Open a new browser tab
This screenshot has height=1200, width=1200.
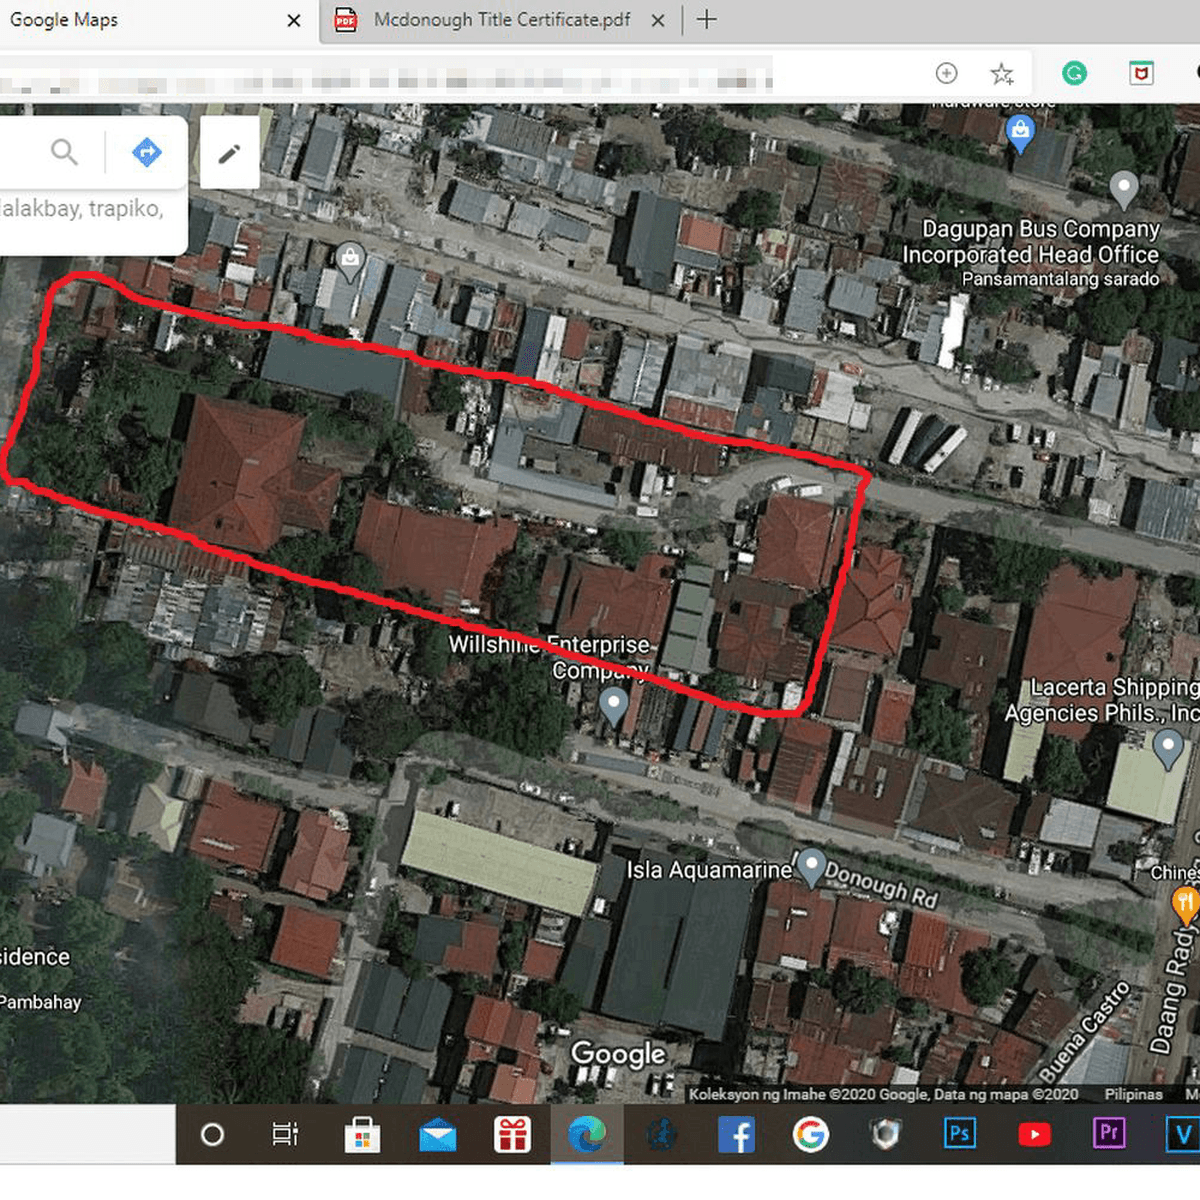[x=706, y=20]
